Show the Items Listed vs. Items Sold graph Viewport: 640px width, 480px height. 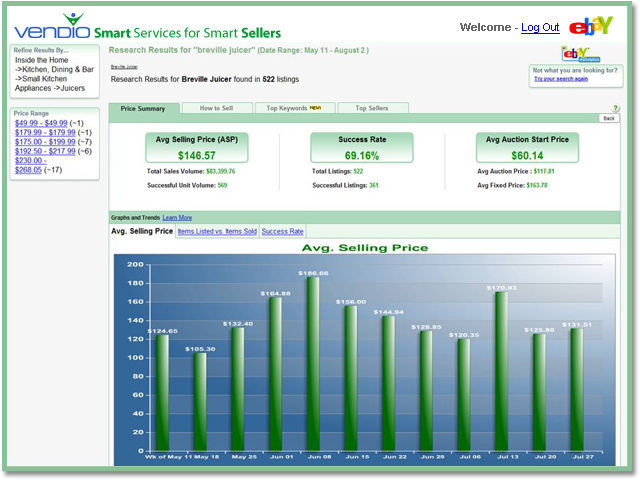click(217, 231)
